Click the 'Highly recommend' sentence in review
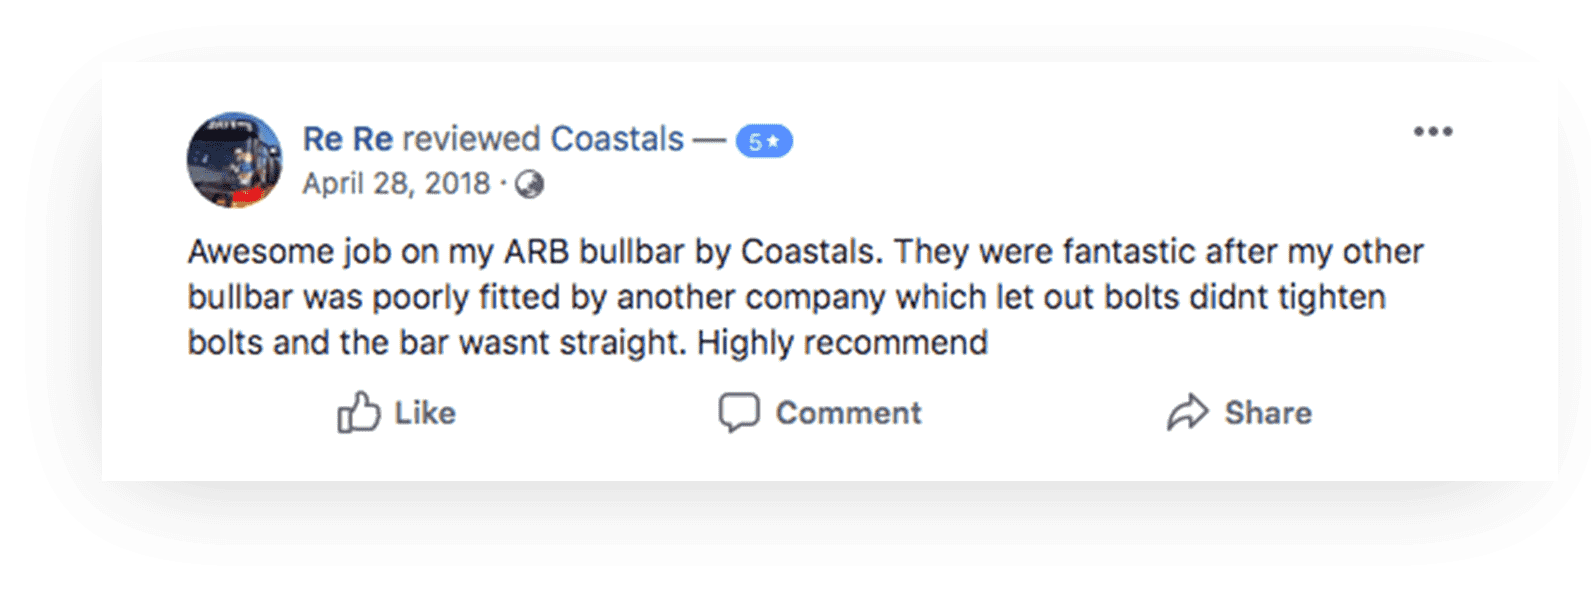 [x=842, y=343]
